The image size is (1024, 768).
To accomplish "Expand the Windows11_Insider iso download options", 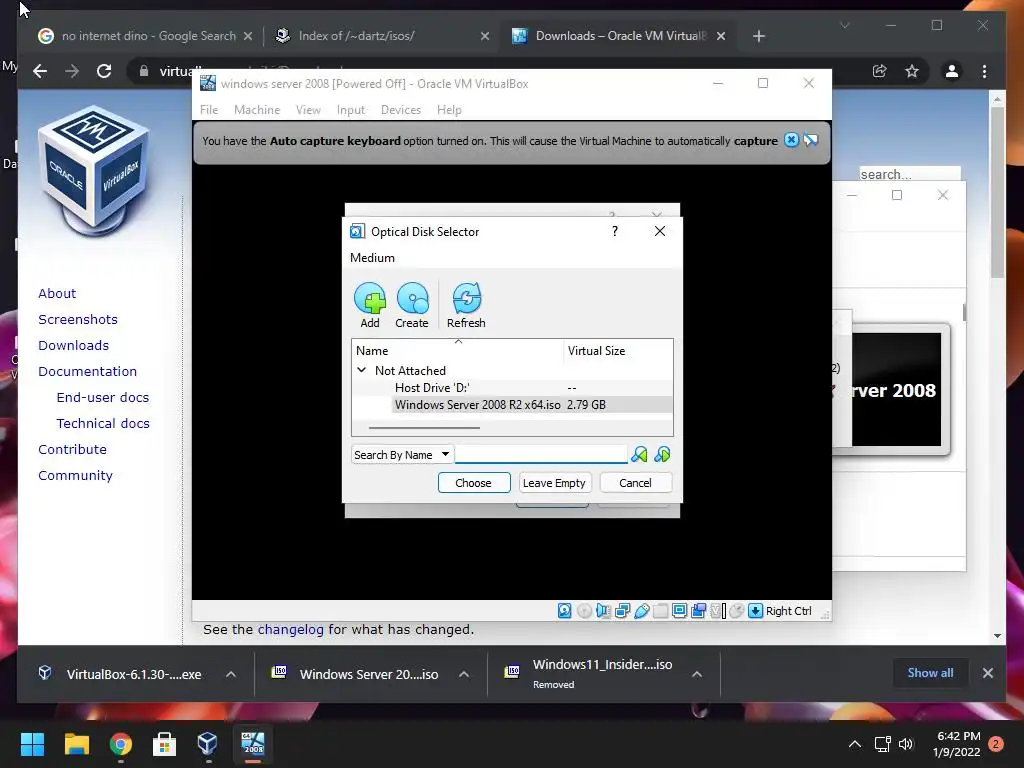I will coord(697,674).
